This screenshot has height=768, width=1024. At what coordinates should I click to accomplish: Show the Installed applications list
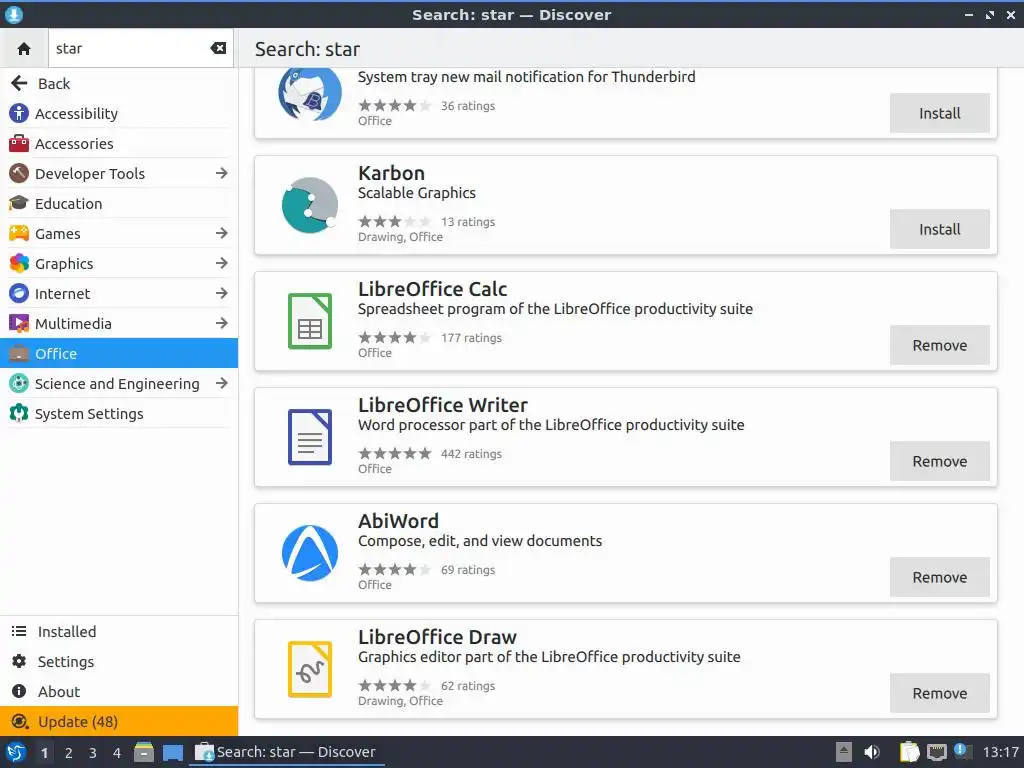[119, 632]
